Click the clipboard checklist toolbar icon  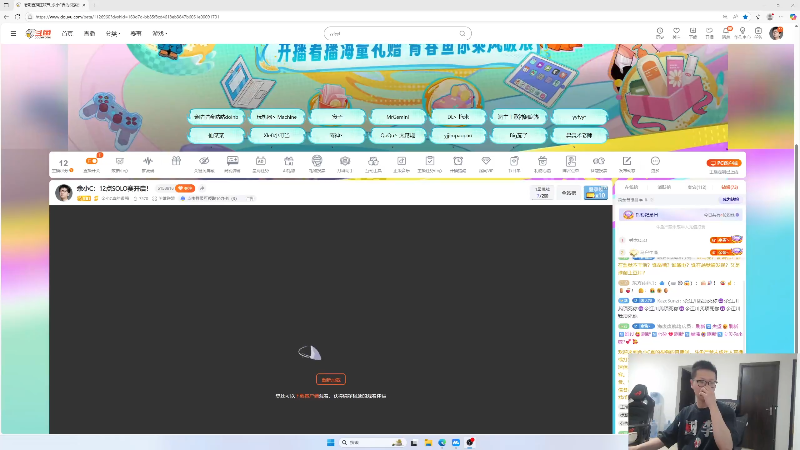[x=430, y=161]
